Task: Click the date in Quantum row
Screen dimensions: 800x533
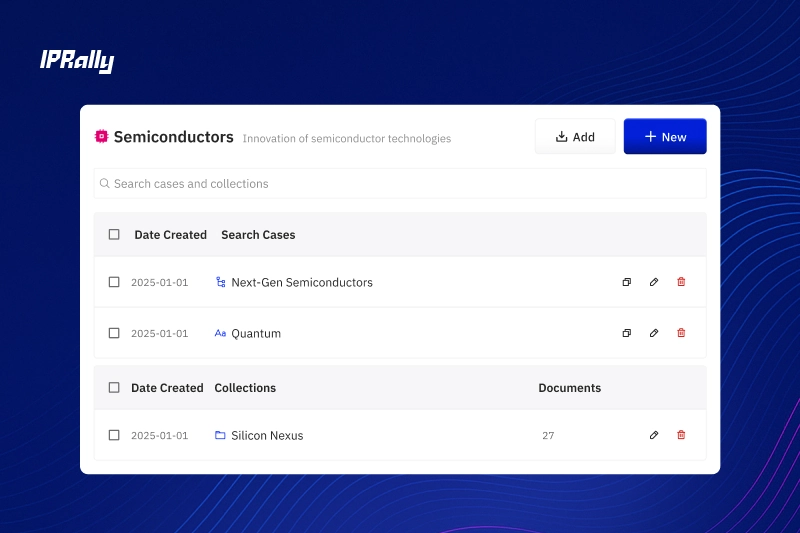Action: pyautogui.click(x=160, y=333)
